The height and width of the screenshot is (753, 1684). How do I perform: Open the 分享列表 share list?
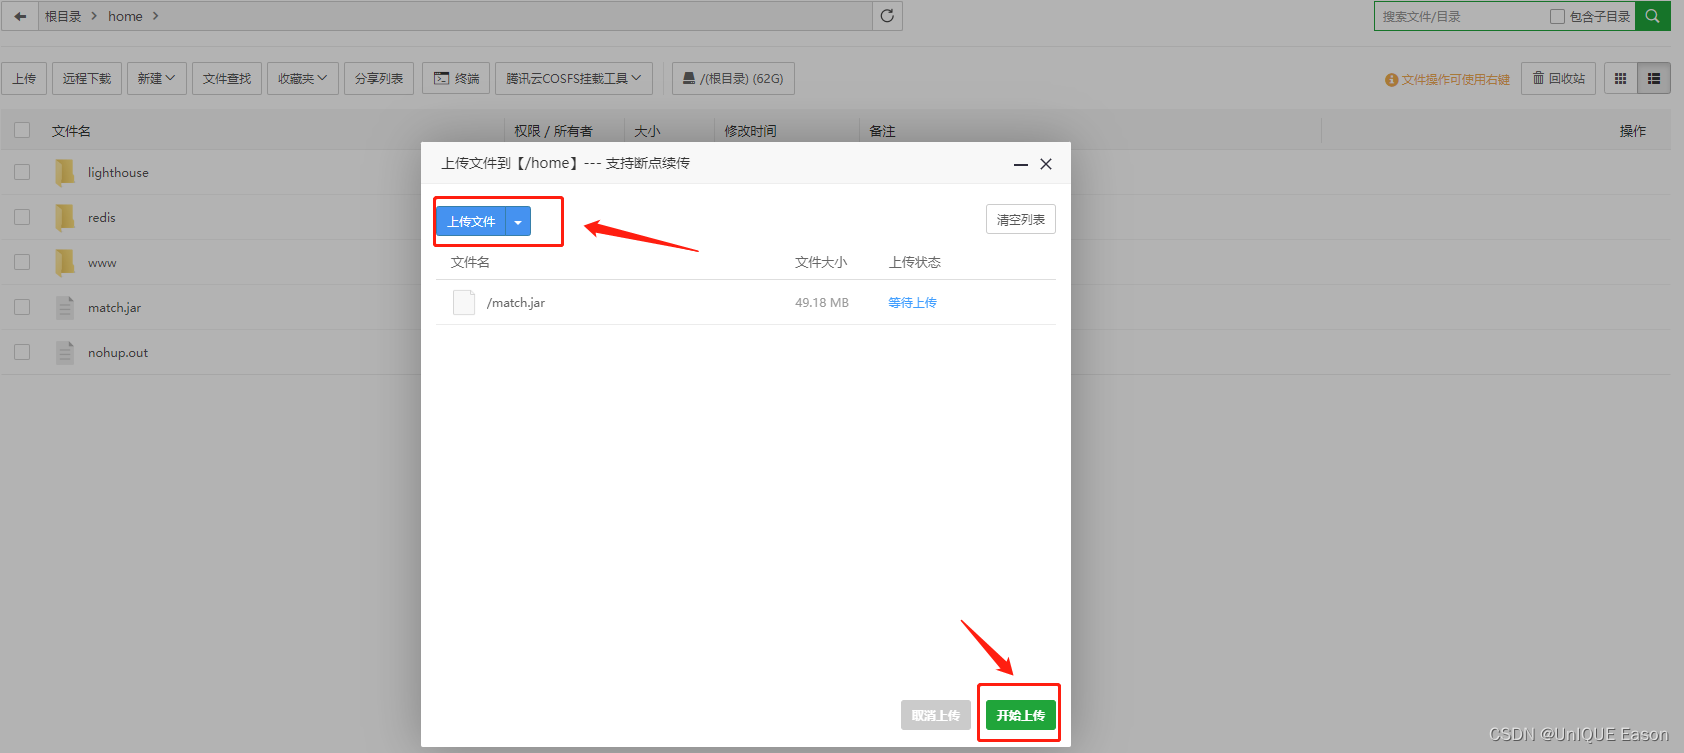(x=379, y=78)
